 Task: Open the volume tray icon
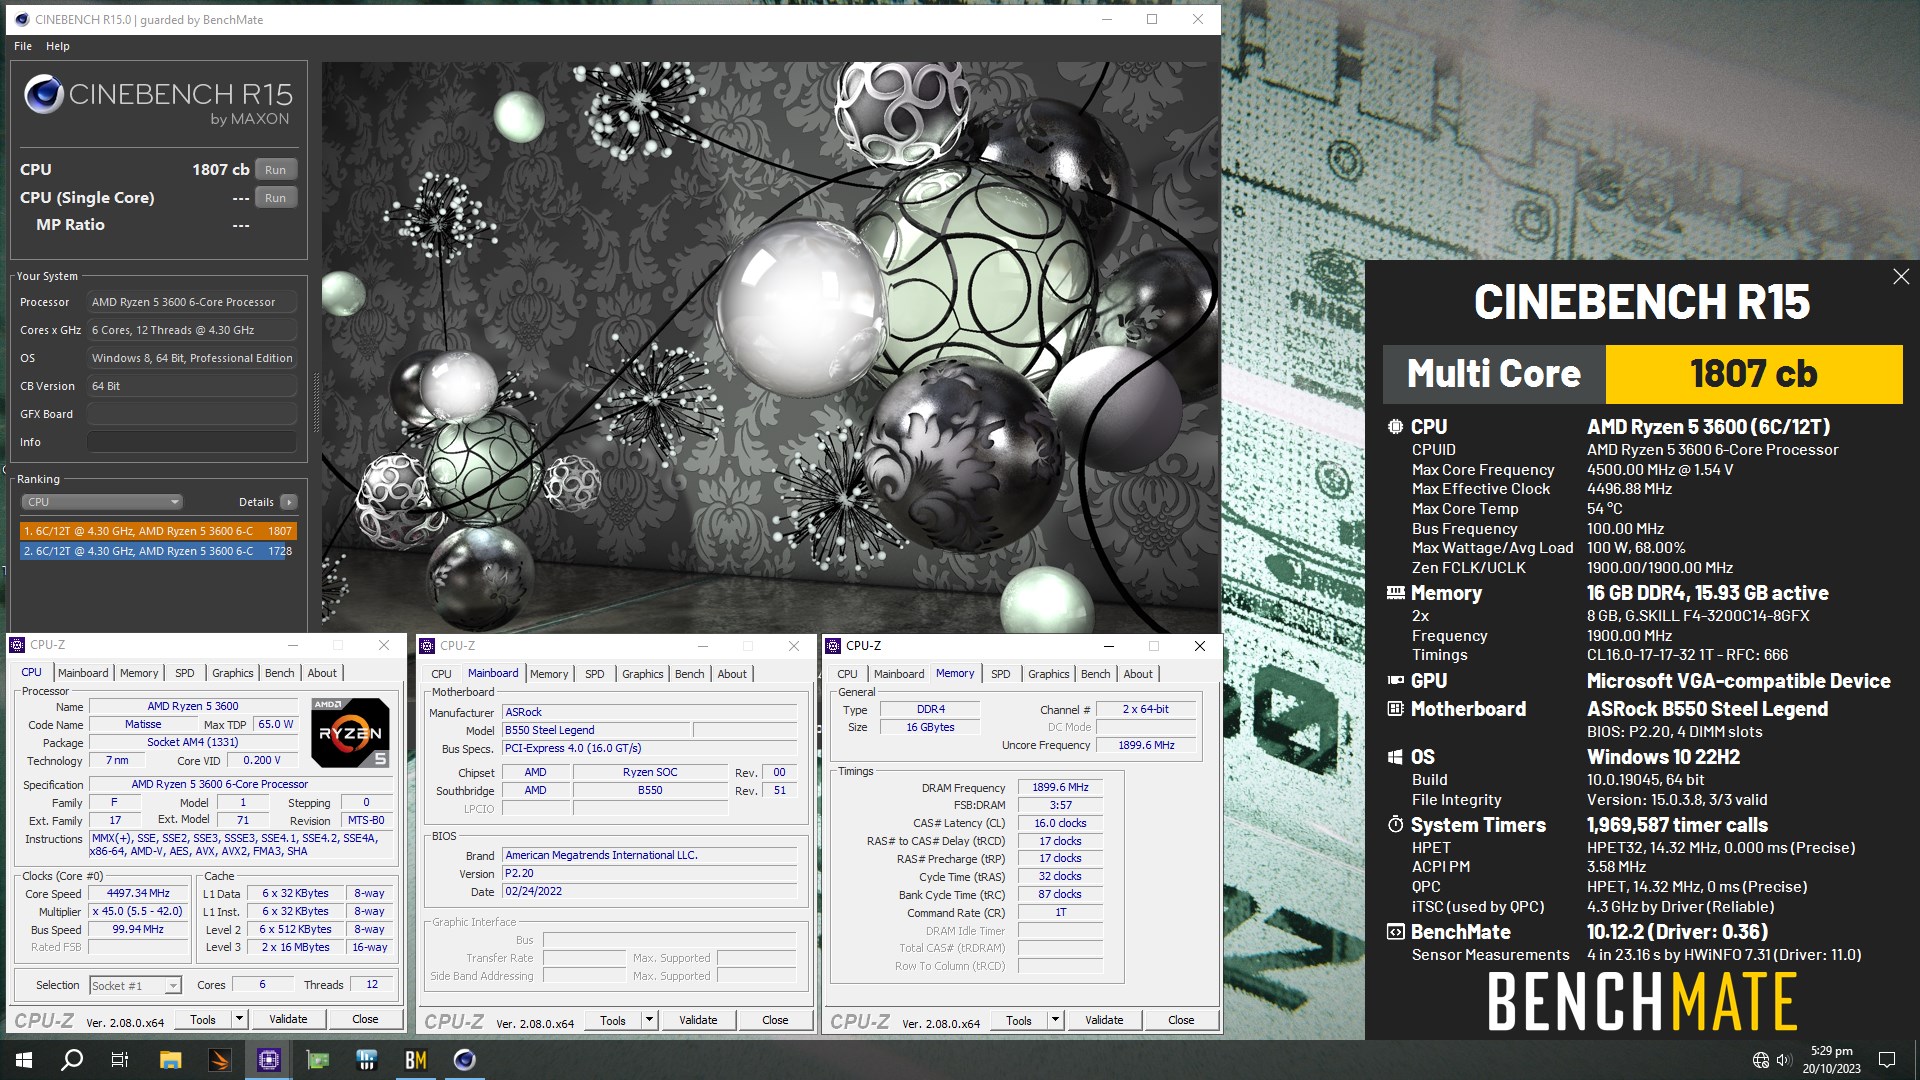coord(1784,1060)
